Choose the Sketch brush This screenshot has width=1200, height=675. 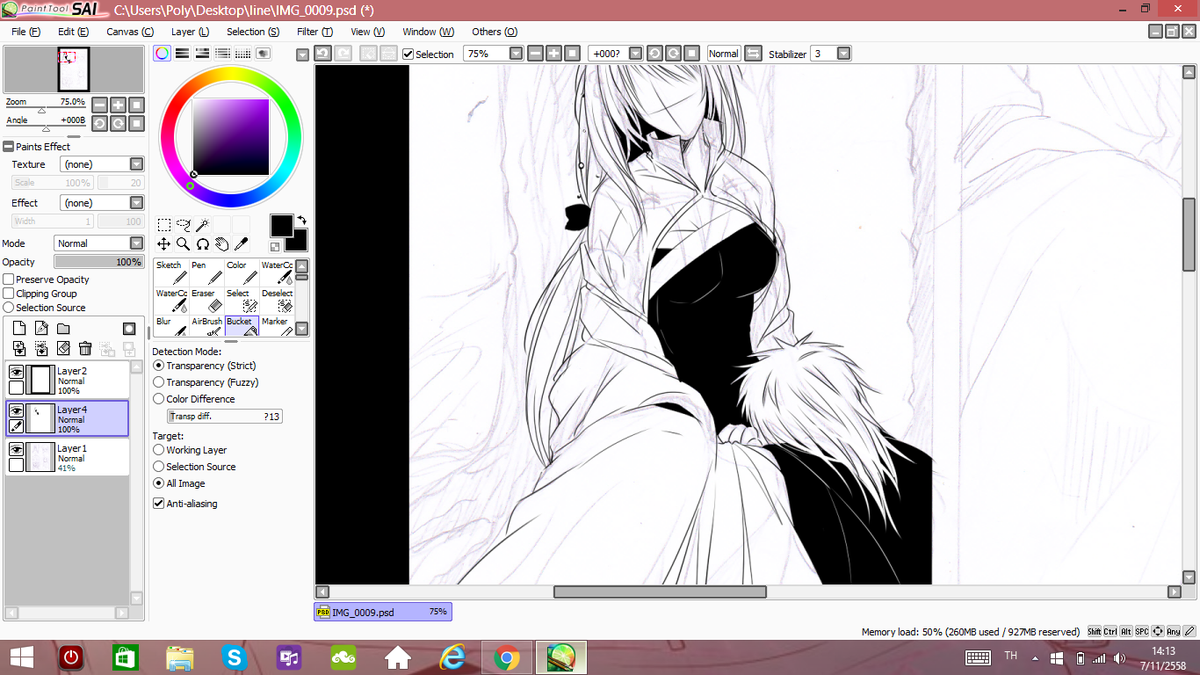point(171,272)
